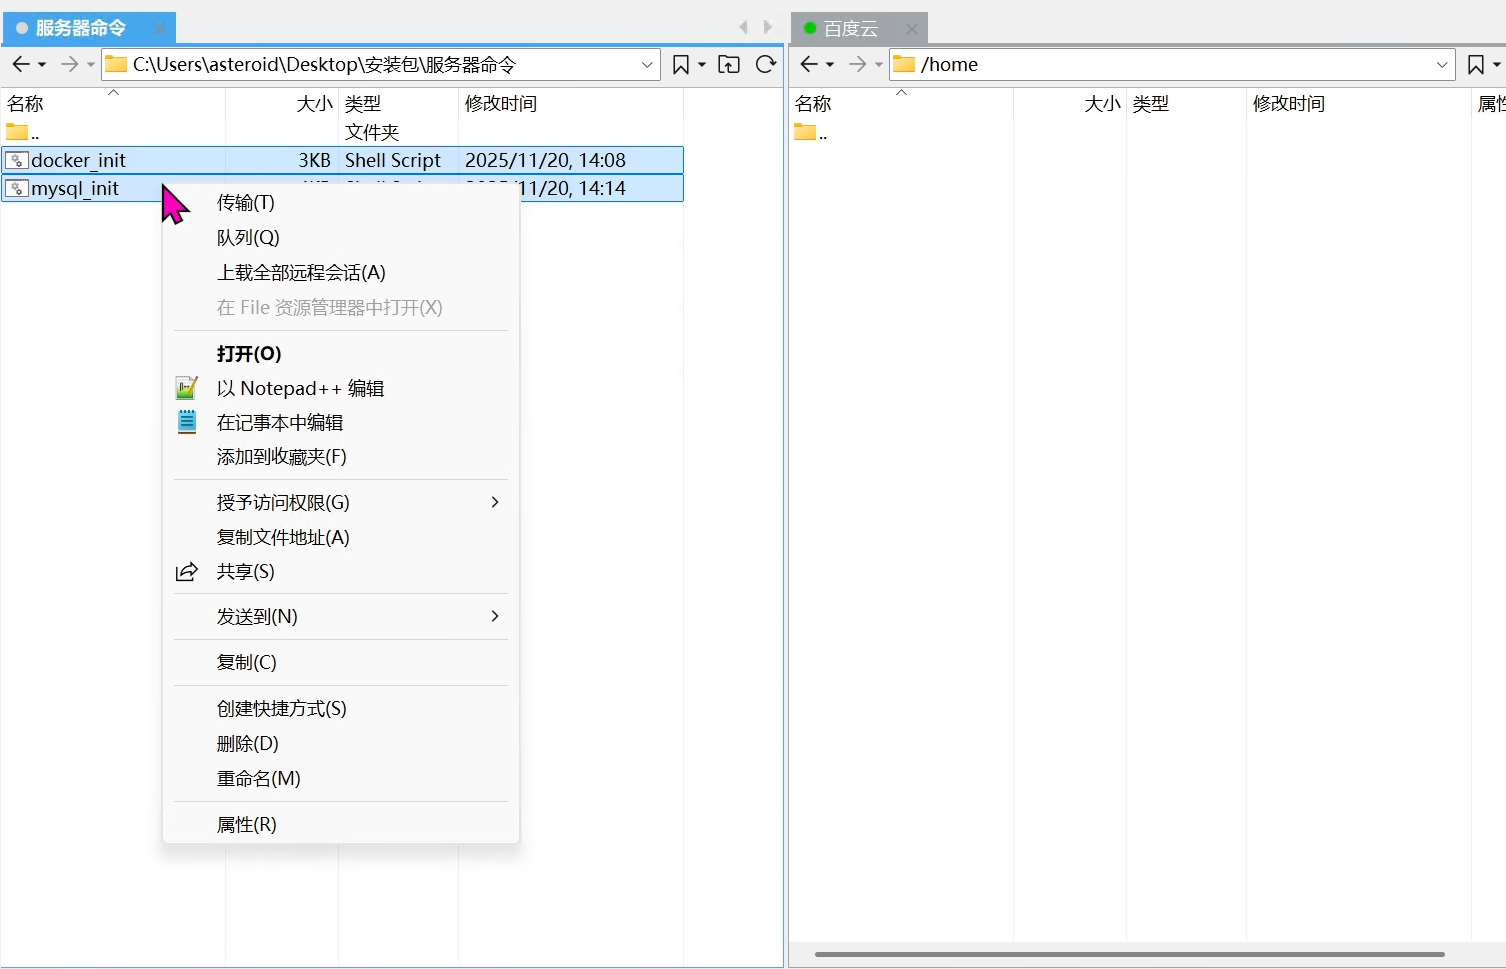The image size is (1506, 969).
Task: Click the parent folder icon in local toolbar
Action: tap(729, 65)
